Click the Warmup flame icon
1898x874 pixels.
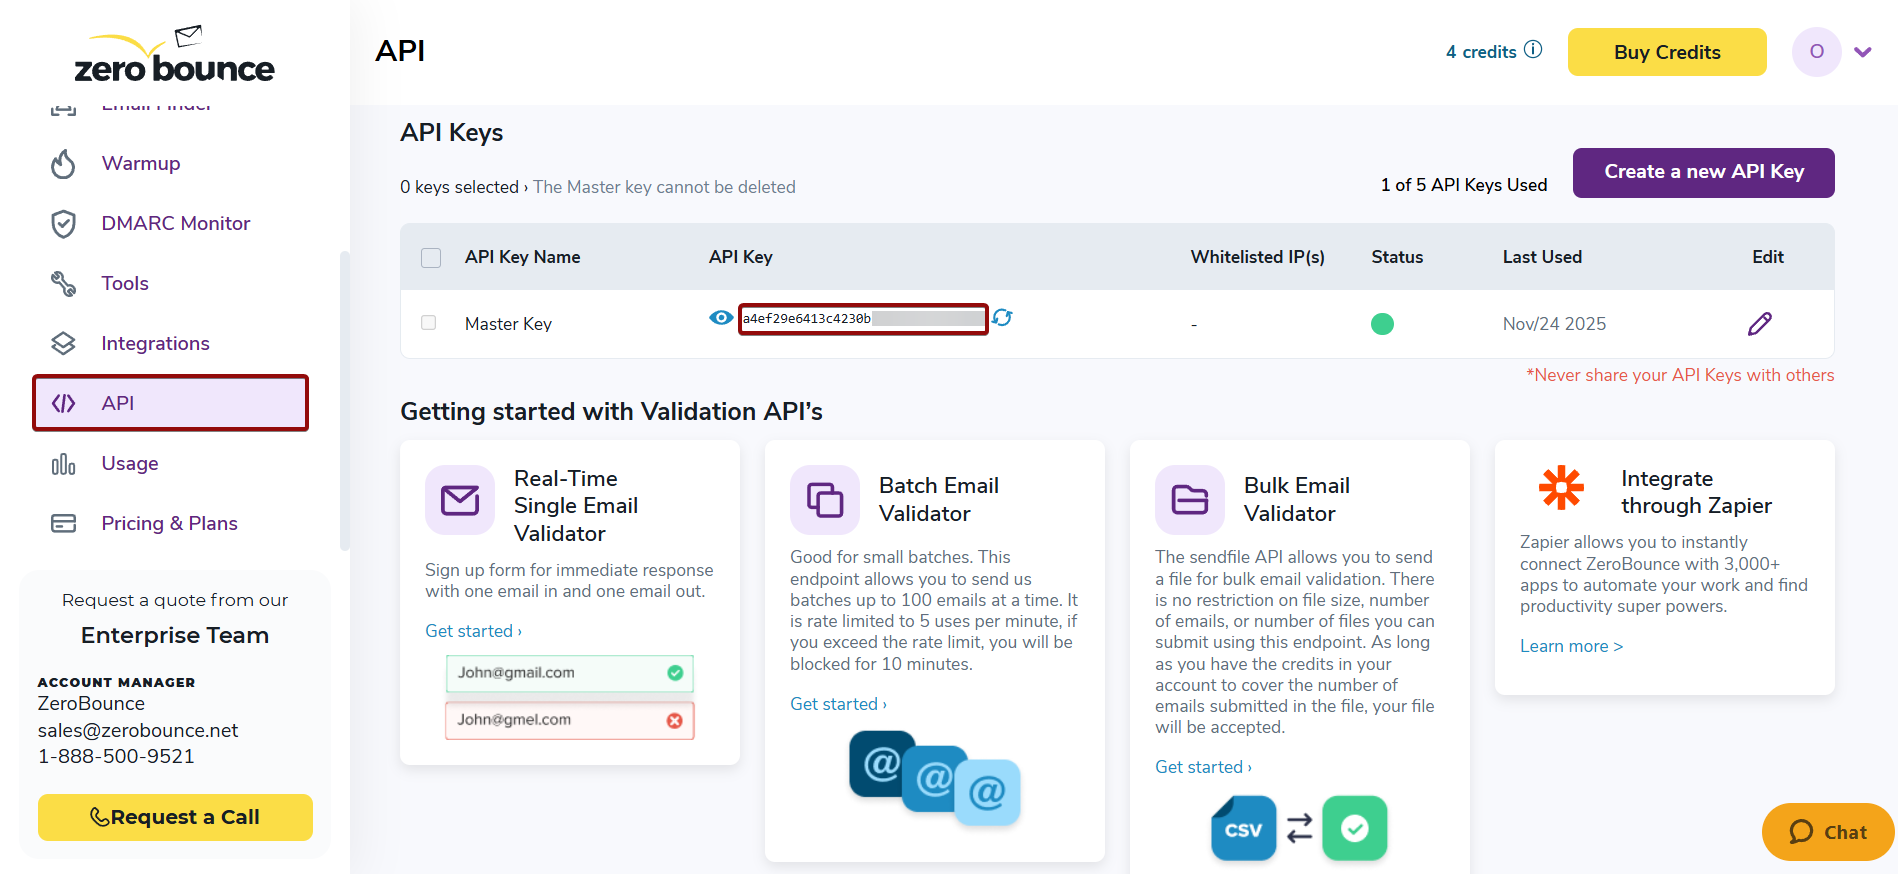coord(63,164)
